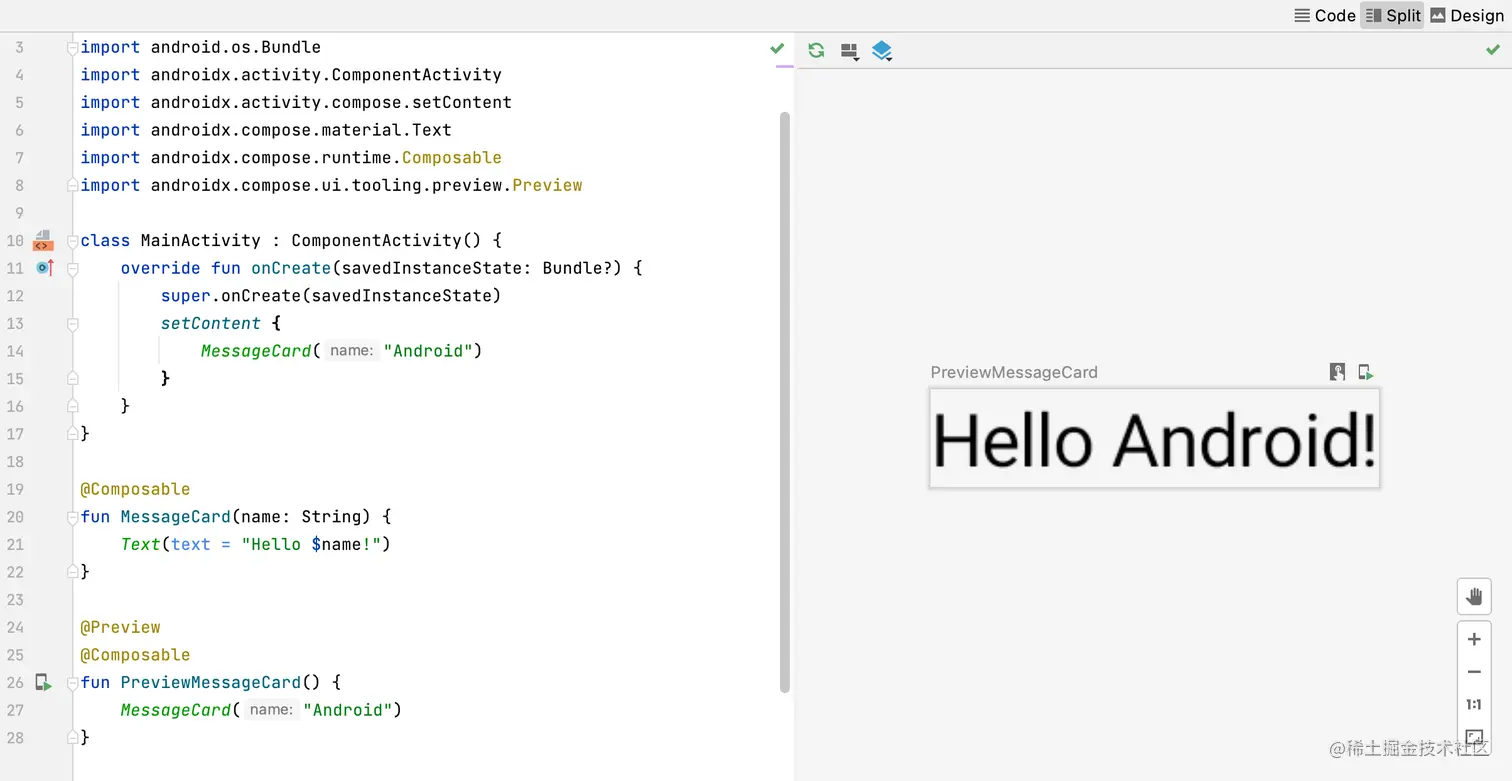Viewport: 1512px width, 781px height.
Task: Click the setContent call on line 13
Action: (x=211, y=323)
